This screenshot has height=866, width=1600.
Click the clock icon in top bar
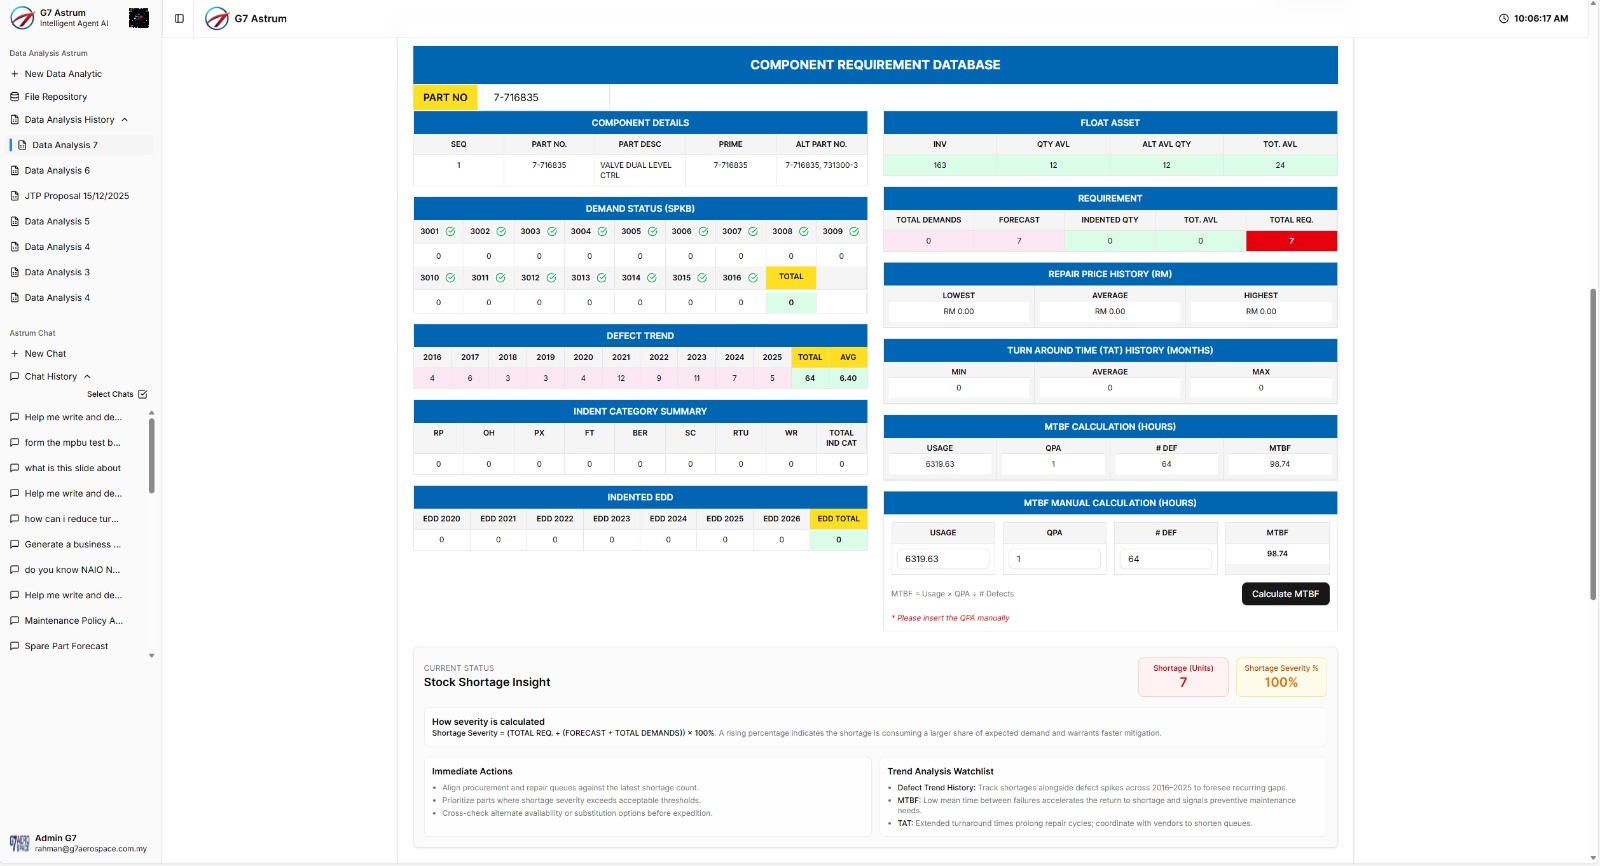[x=1503, y=18]
